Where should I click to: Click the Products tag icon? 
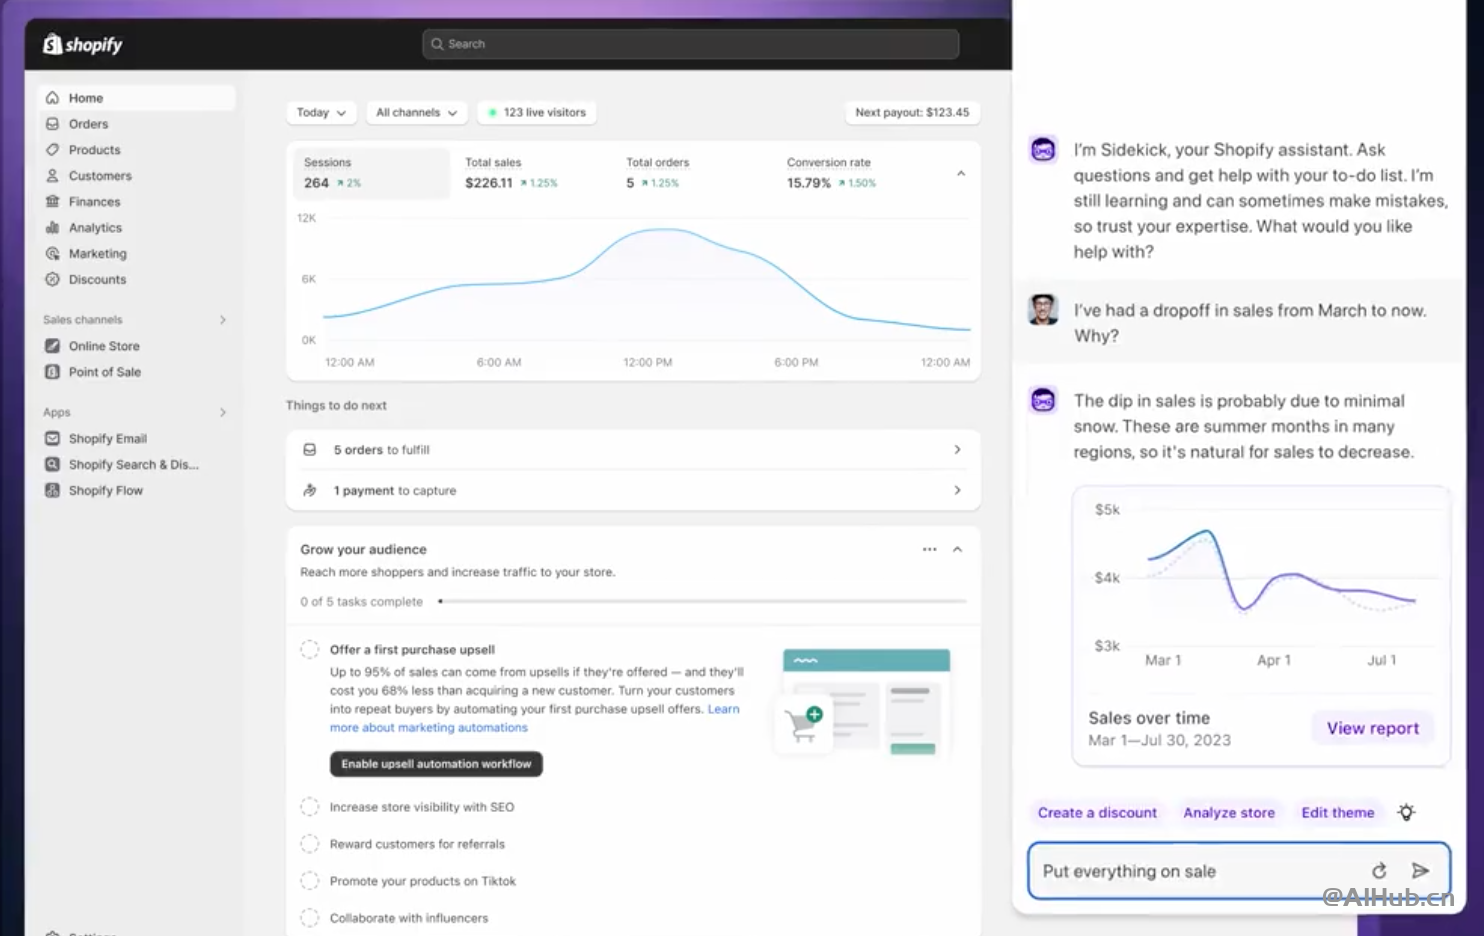point(52,150)
